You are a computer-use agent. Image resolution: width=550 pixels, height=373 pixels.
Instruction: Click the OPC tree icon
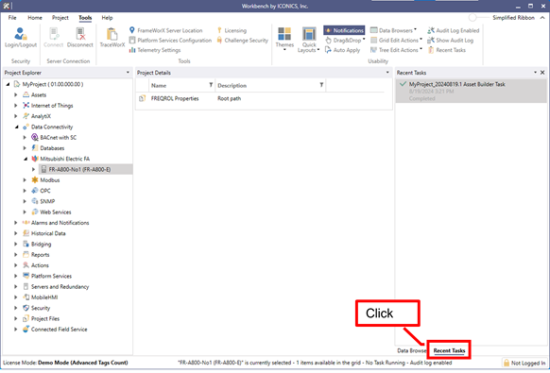coord(35,191)
